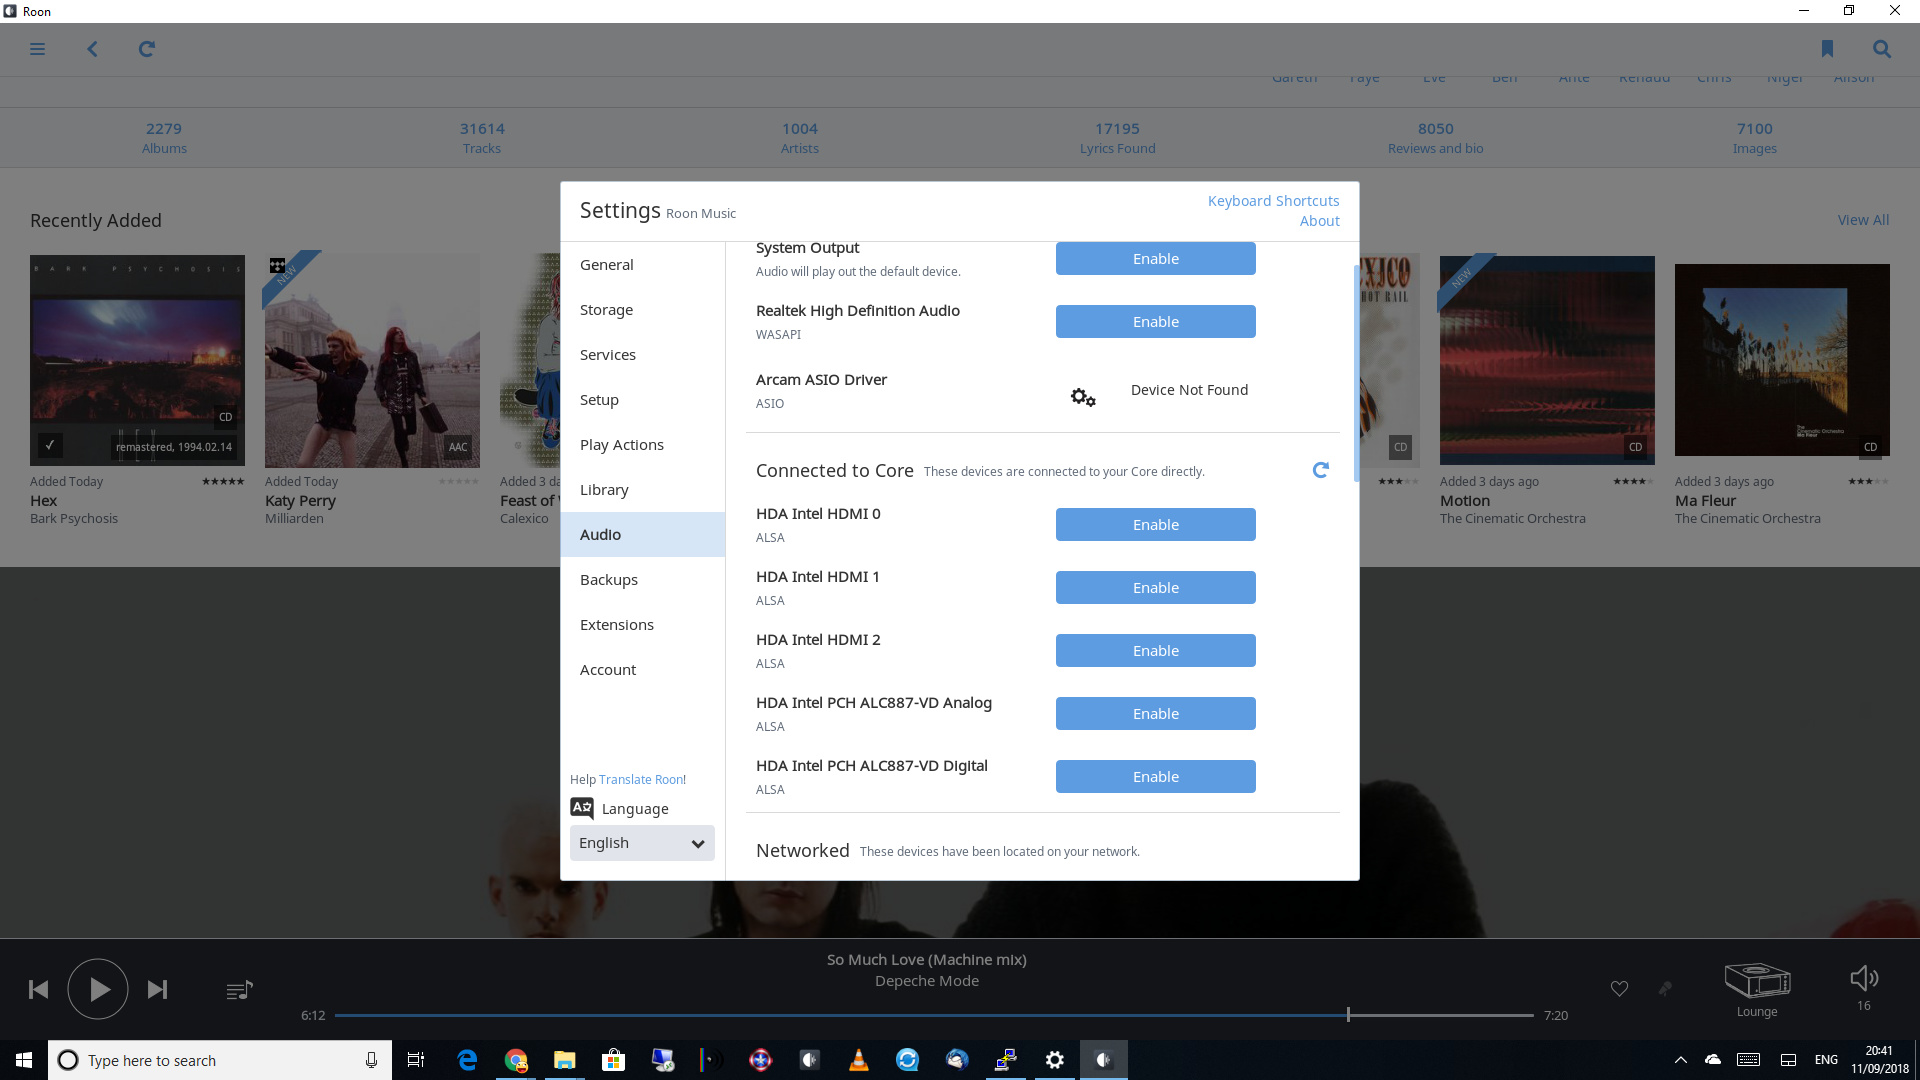Open Motion album cover thumbnail
1920x1080 pixels.
(1547, 360)
